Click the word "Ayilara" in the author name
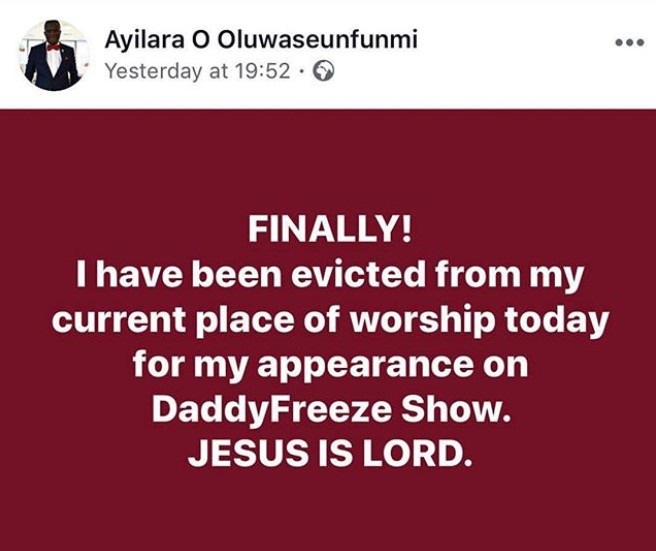The image size is (656, 551). point(139,42)
